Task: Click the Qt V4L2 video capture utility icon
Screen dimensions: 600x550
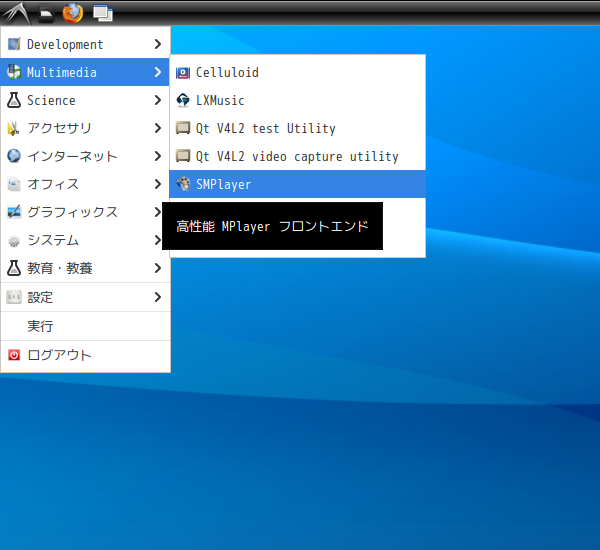Action: (183, 156)
